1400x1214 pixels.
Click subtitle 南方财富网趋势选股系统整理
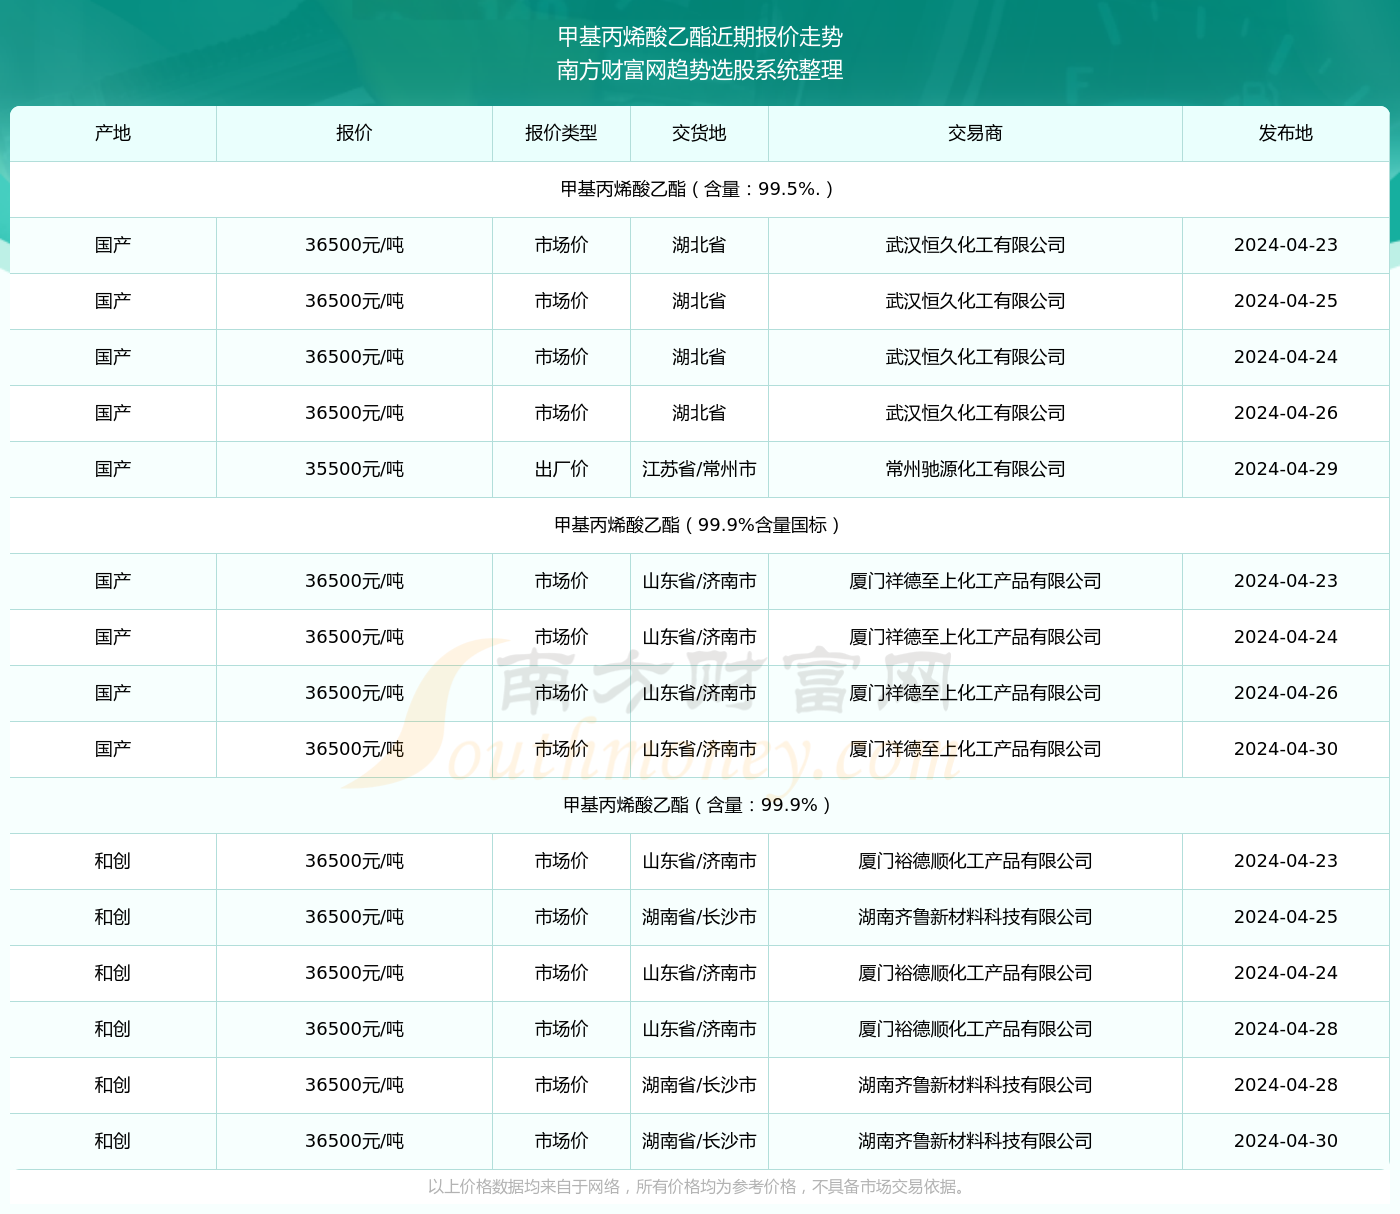click(700, 70)
